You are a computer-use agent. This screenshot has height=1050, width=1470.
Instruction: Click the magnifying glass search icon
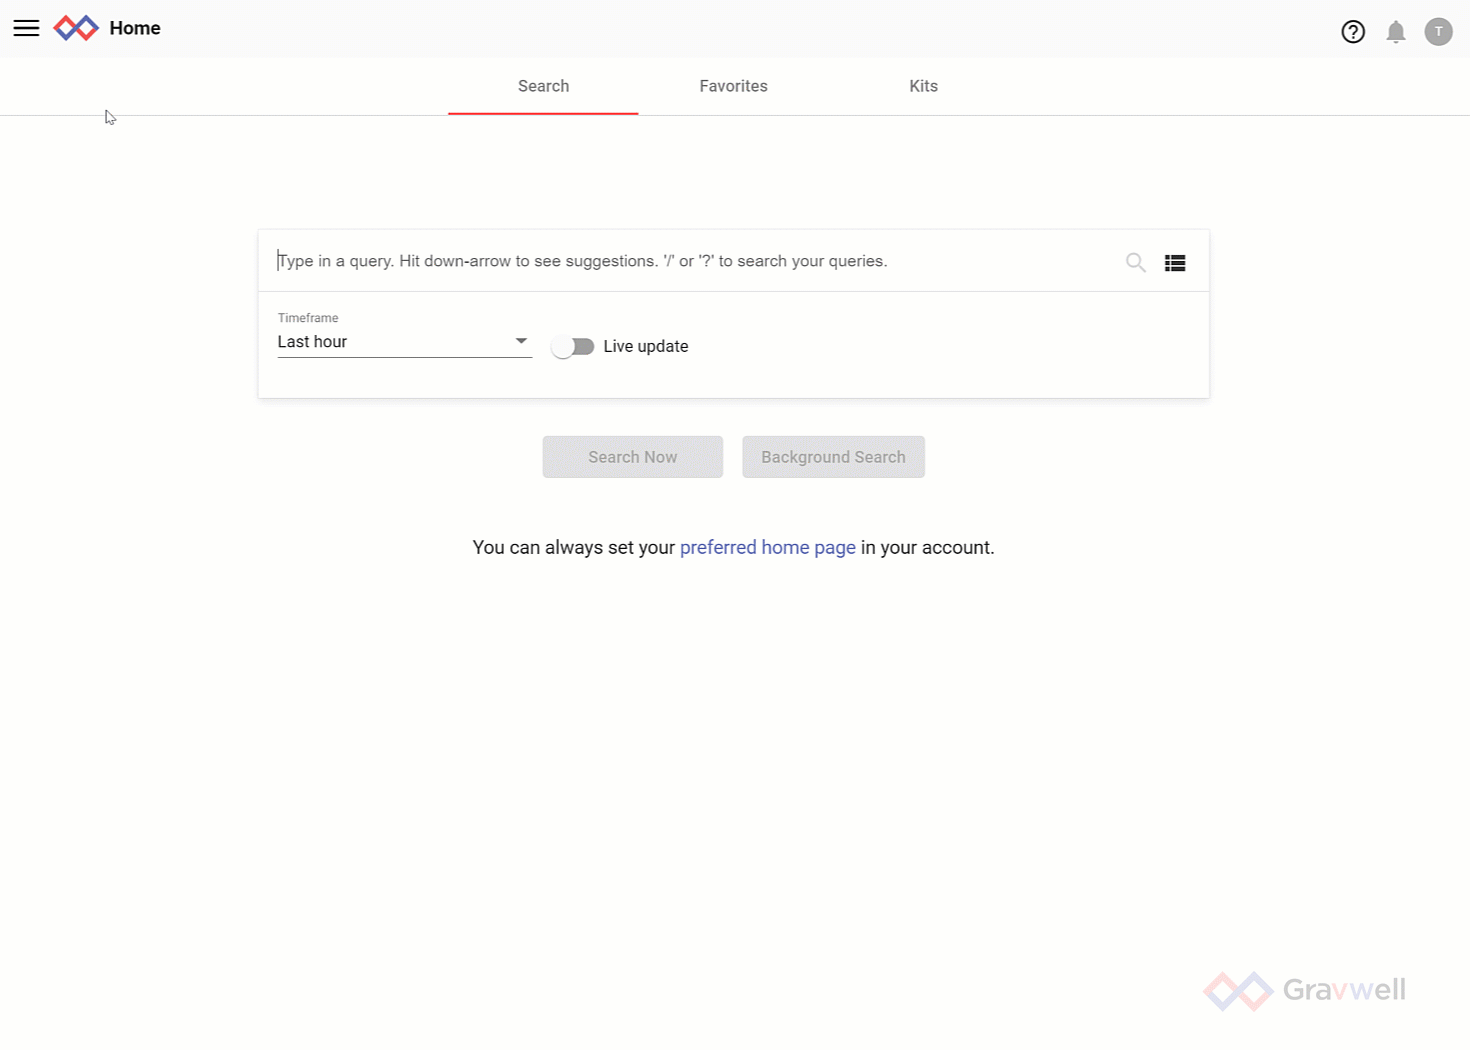click(1135, 262)
